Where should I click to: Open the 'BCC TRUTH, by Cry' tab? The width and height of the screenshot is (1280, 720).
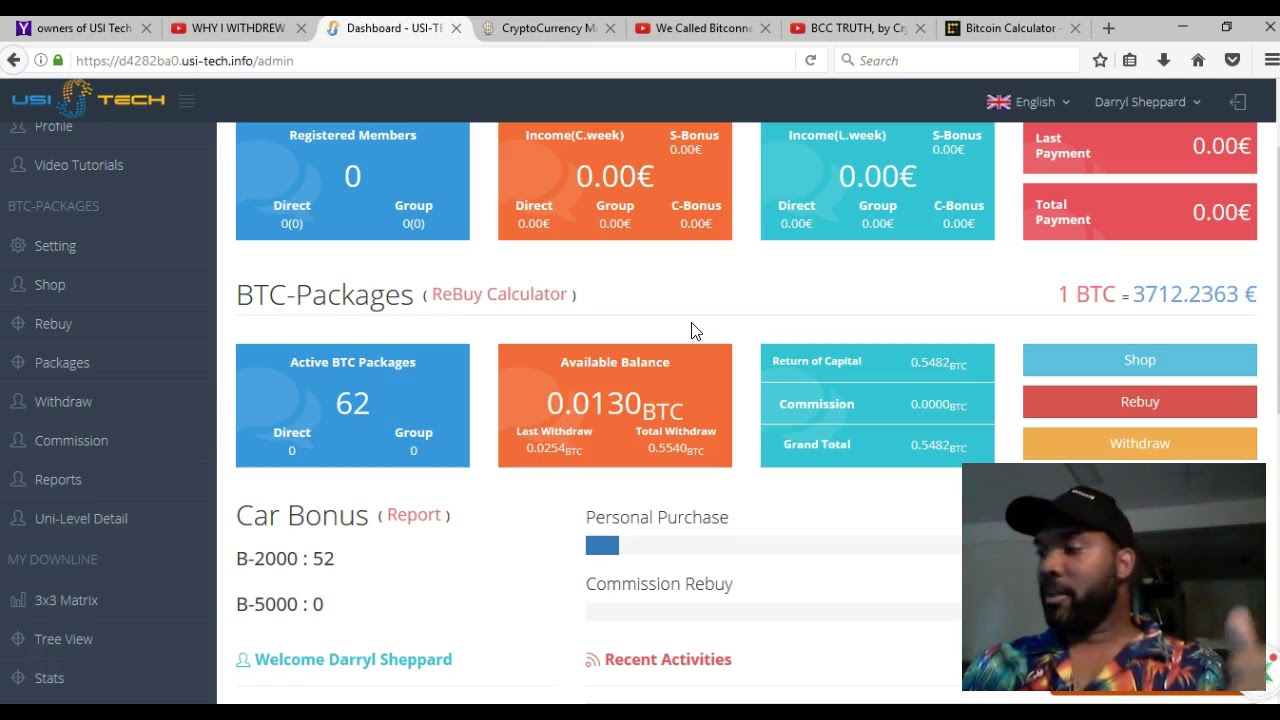[858, 28]
